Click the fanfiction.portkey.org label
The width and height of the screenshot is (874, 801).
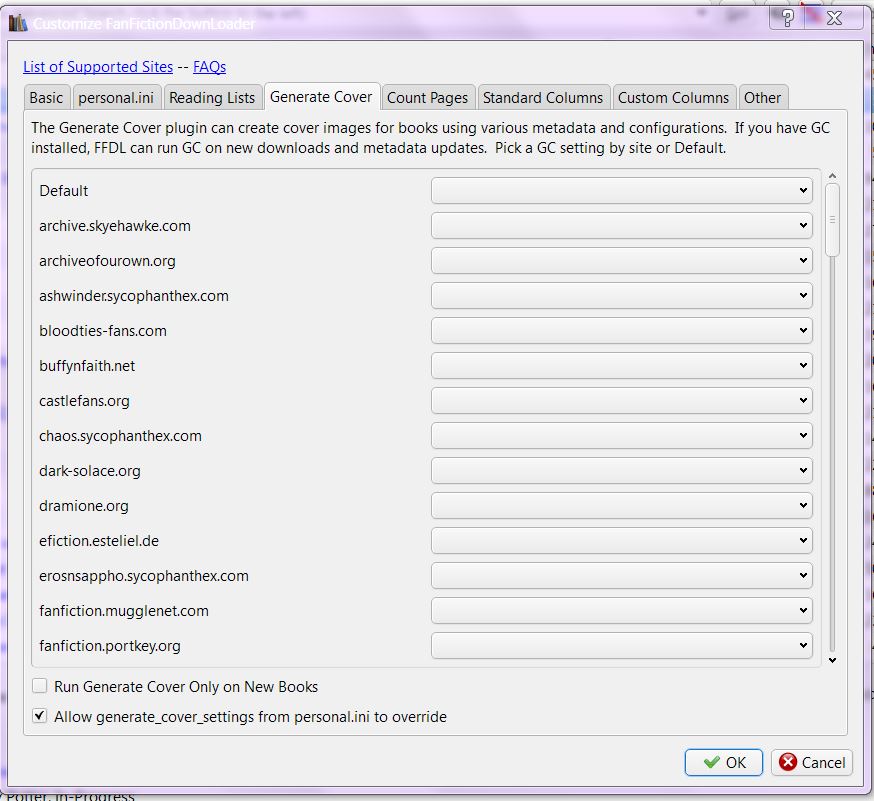click(x=110, y=646)
